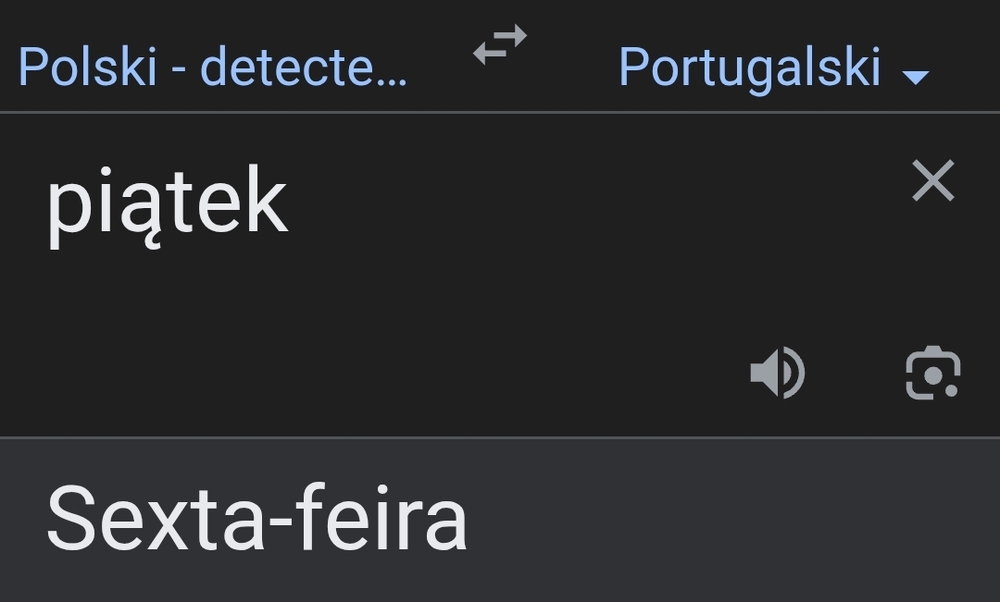Click the two-arrow language swap icon
This screenshot has height=602, width=1000.
[500, 46]
